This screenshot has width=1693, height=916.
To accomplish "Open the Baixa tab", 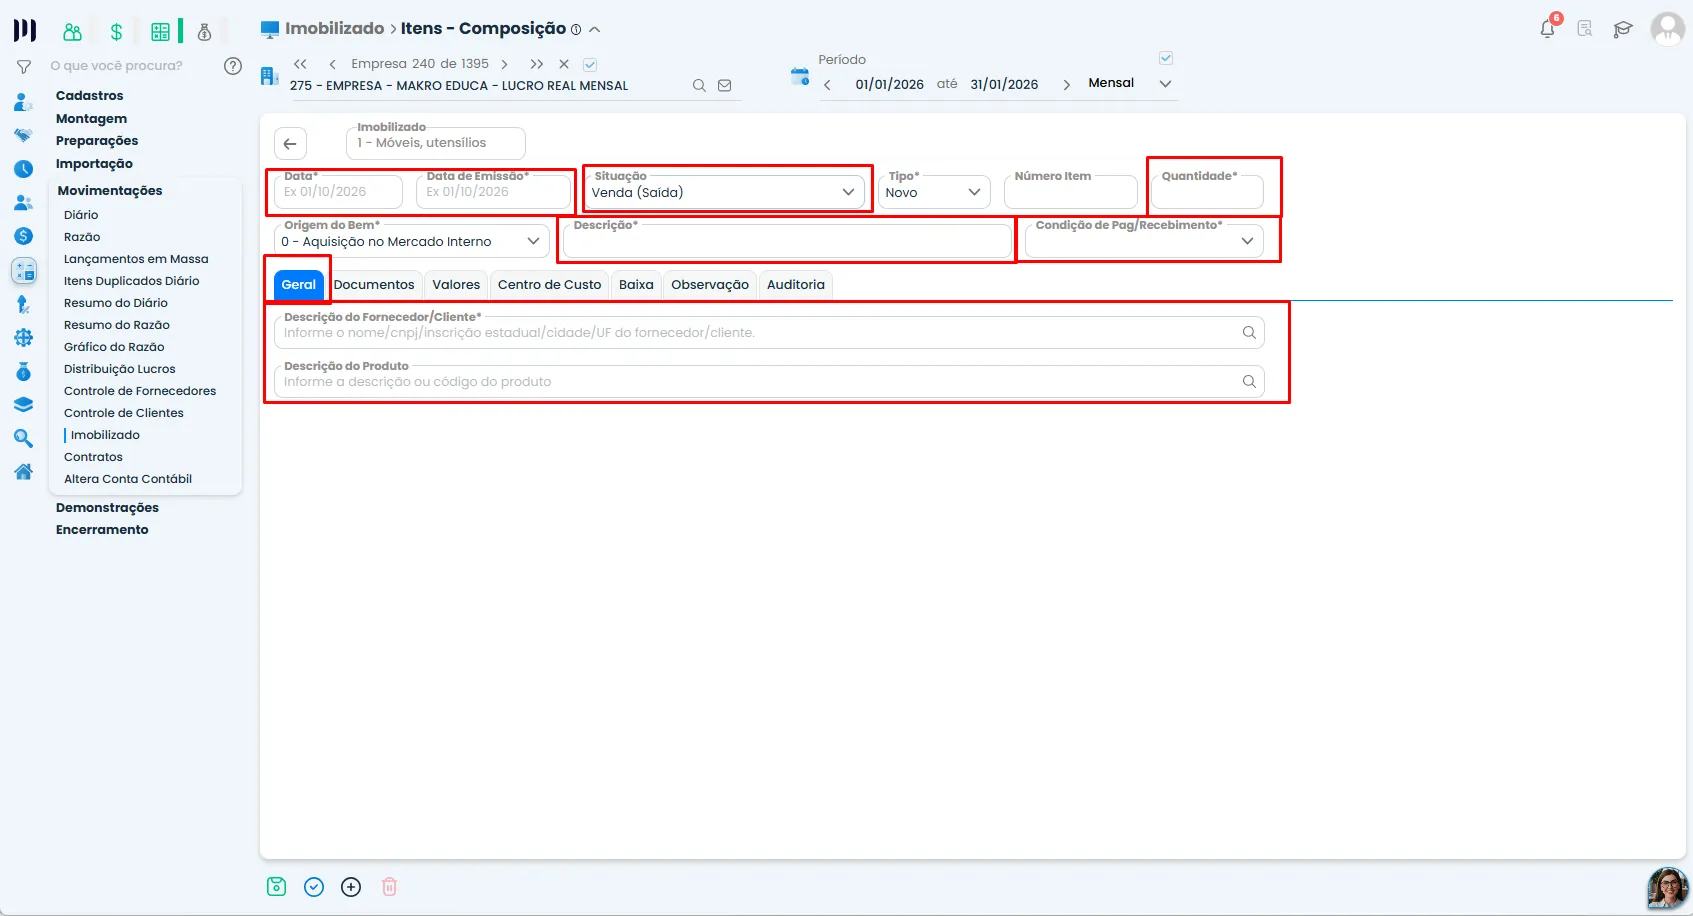I will 636,285.
